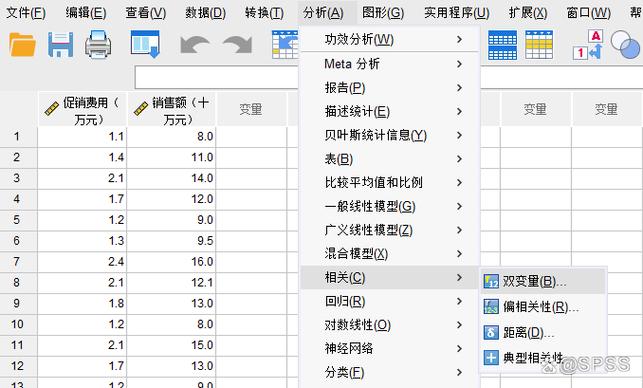Click the blue data grid toolbar icon
Image resolution: width=643 pixels, height=388 pixels.
(x=502, y=45)
